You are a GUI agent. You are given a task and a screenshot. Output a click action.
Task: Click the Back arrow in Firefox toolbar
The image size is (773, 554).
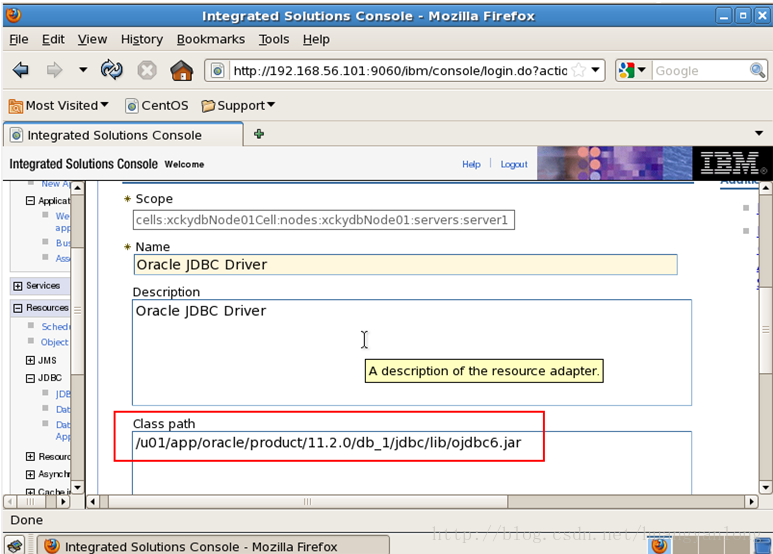(21, 70)
